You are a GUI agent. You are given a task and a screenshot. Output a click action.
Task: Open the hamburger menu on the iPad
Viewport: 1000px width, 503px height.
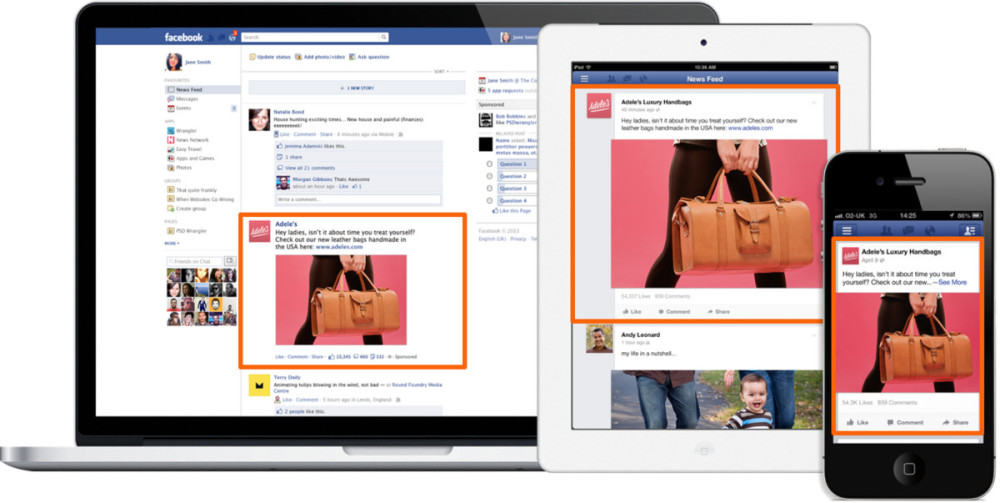point(584,78)
